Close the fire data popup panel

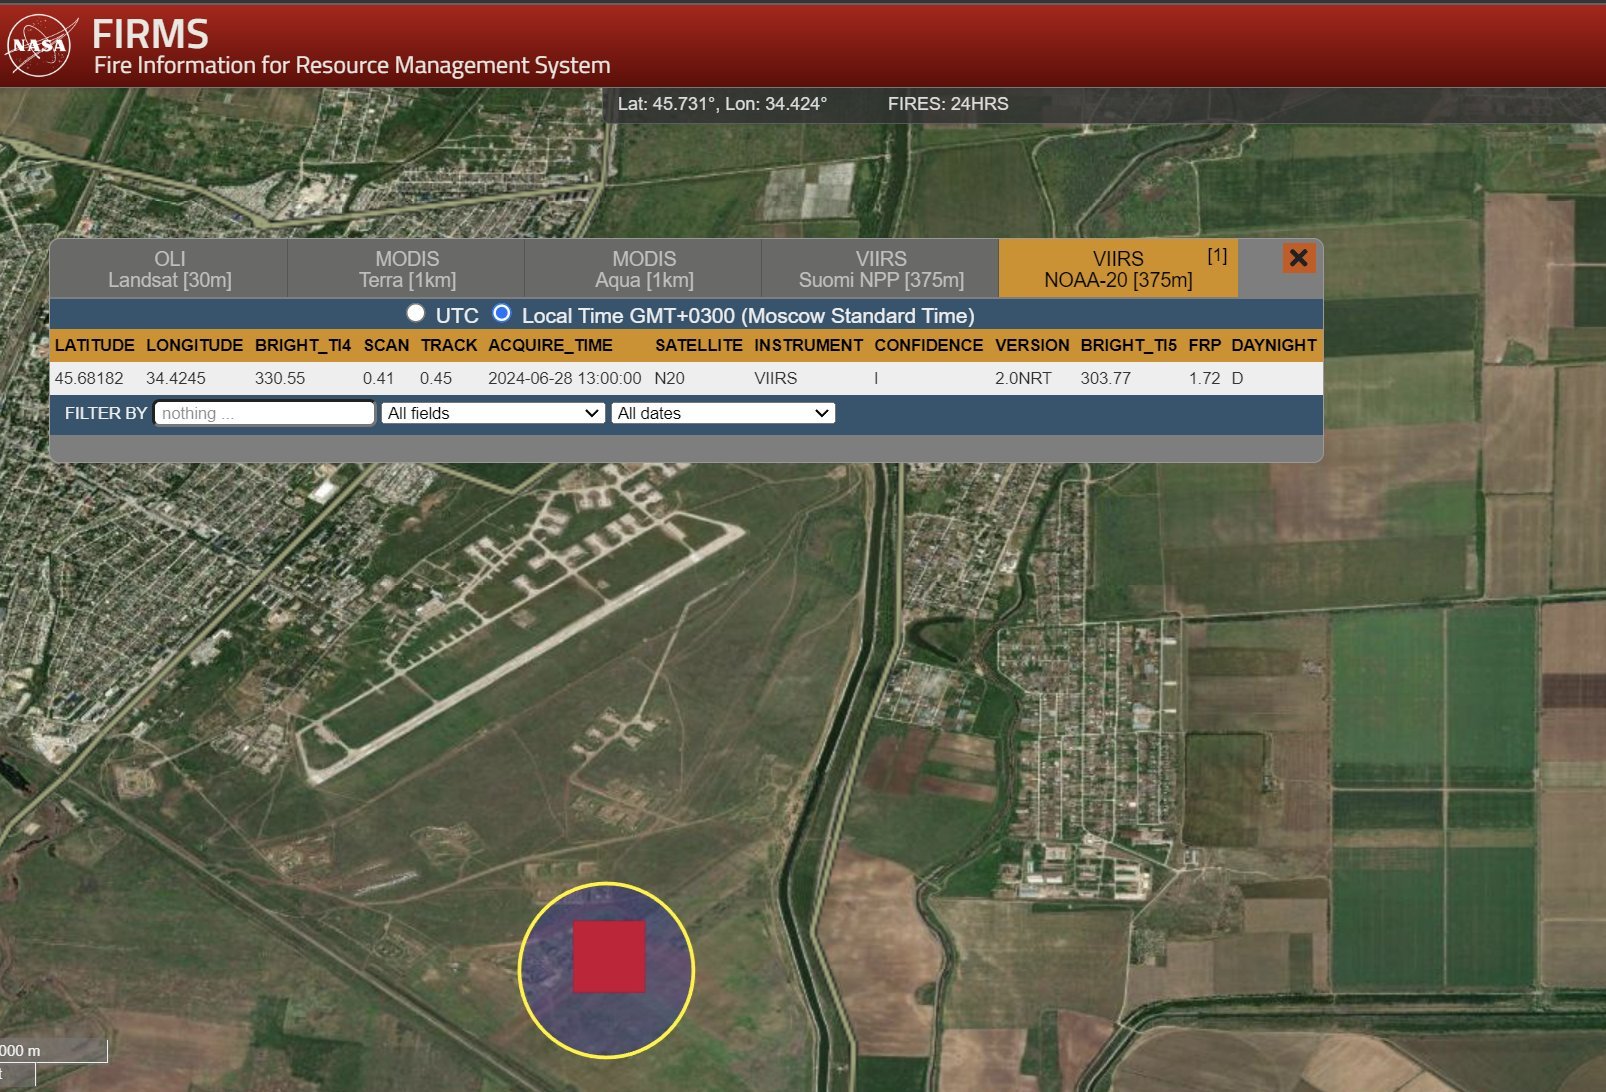pos(1298,258)
